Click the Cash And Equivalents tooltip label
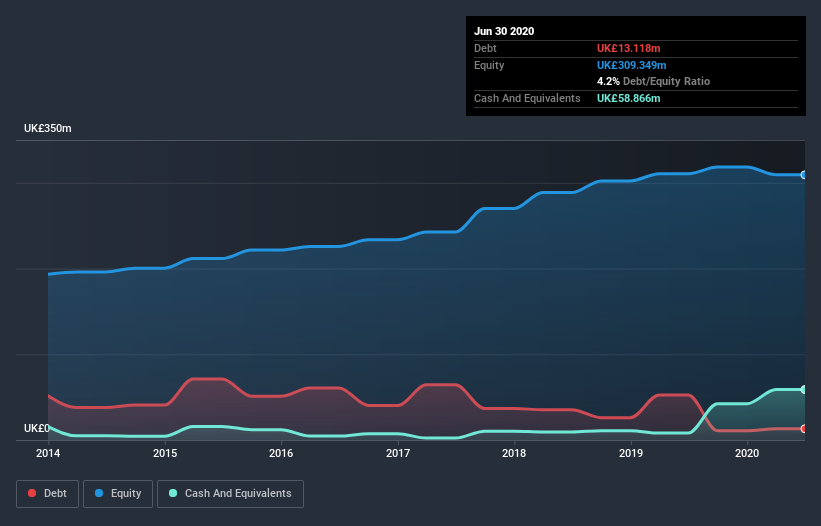Image resolution: width=821 pixels, height=526 pixels. tap(527, 98)
